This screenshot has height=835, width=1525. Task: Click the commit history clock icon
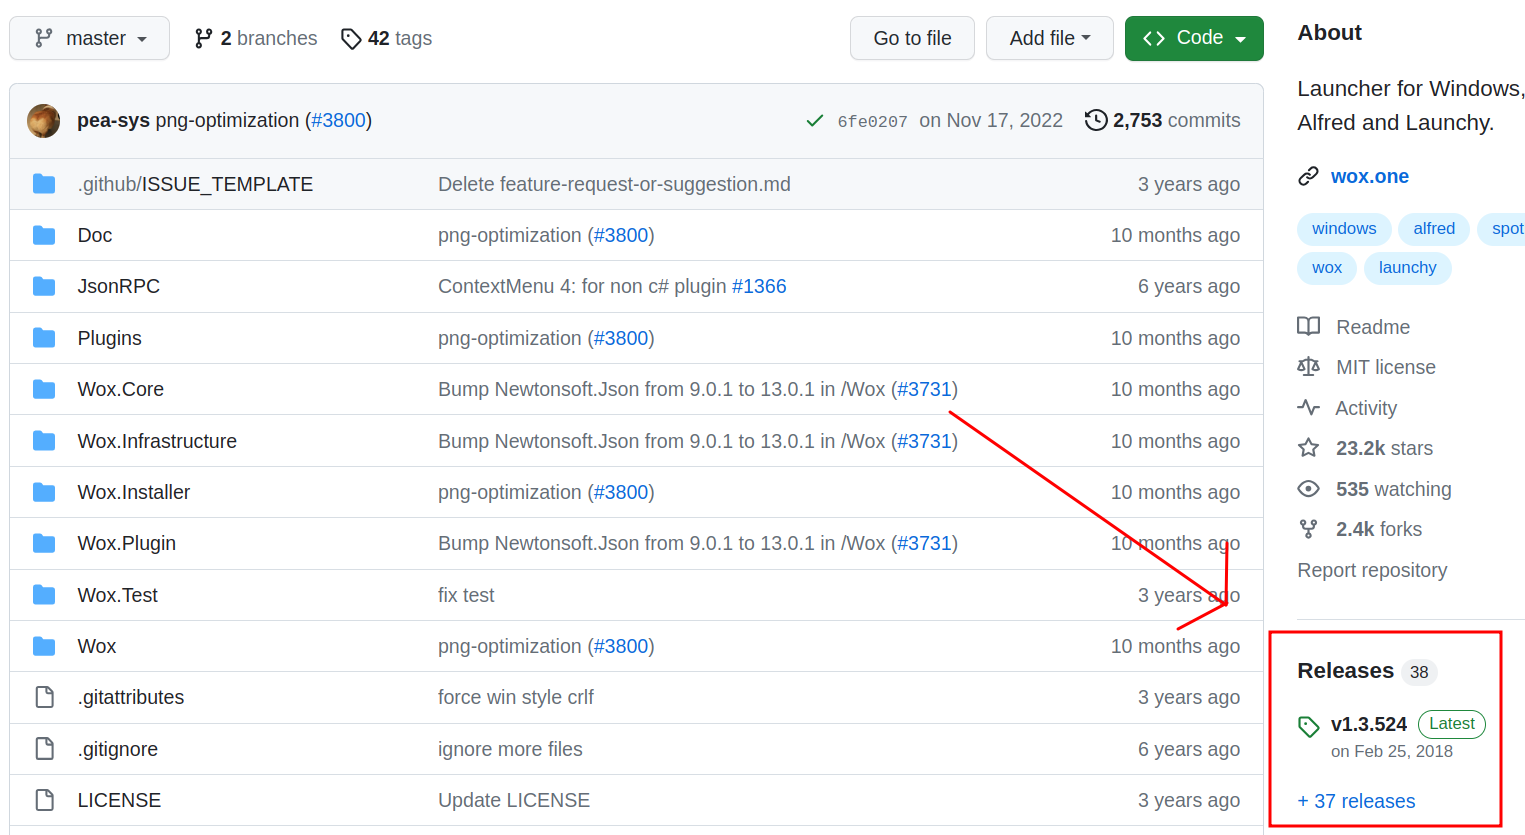pos(1096,120)
